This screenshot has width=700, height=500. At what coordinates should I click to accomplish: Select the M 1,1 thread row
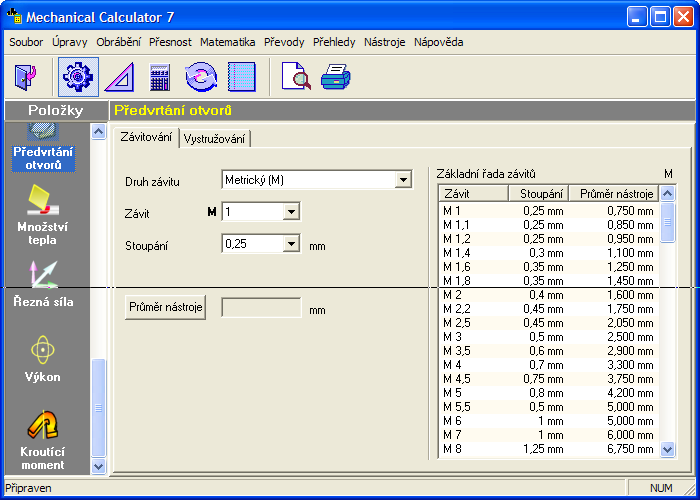pyautogui.click(x=549, y=225)
